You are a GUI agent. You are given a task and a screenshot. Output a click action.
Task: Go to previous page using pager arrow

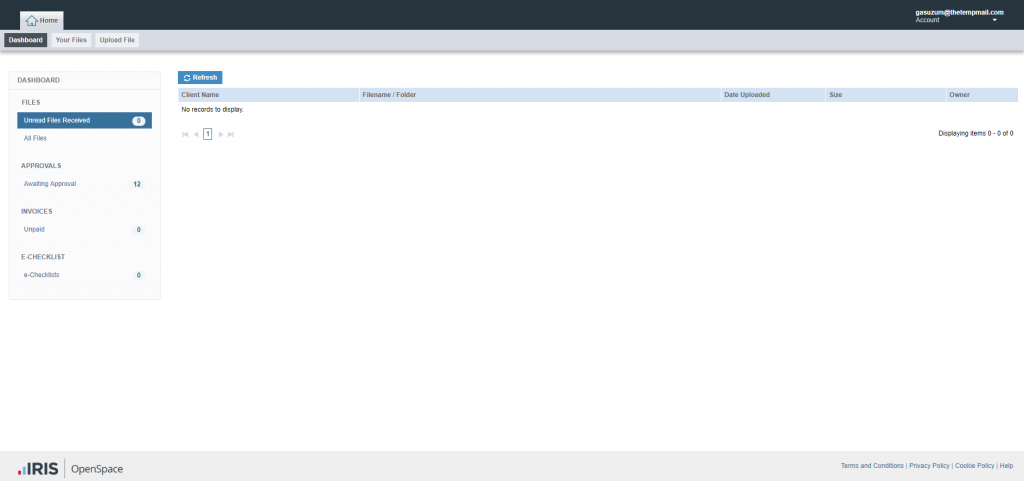pyautogui.click(x=196, y=134)
